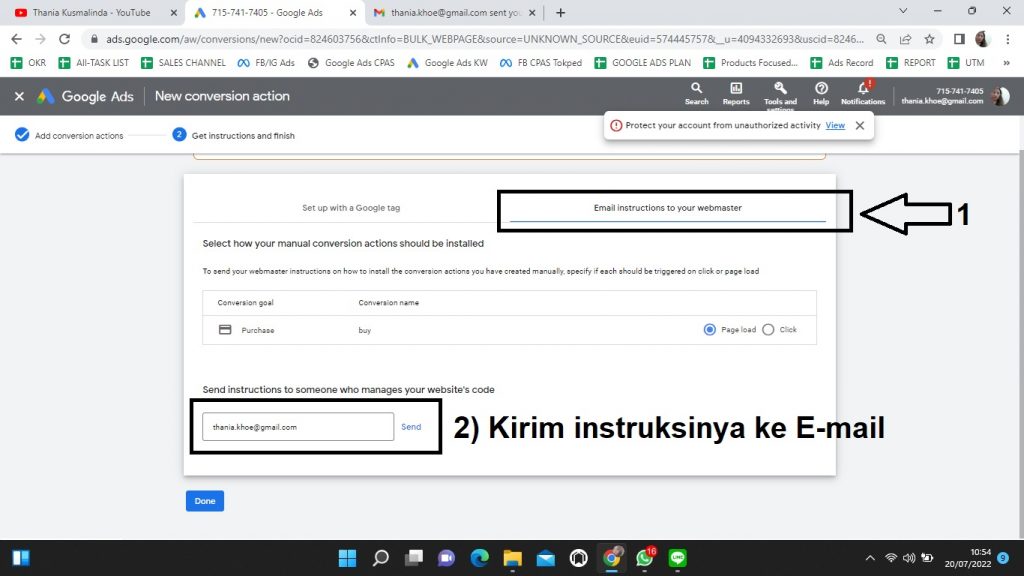Close the New conversion action page

coord(19,97)
